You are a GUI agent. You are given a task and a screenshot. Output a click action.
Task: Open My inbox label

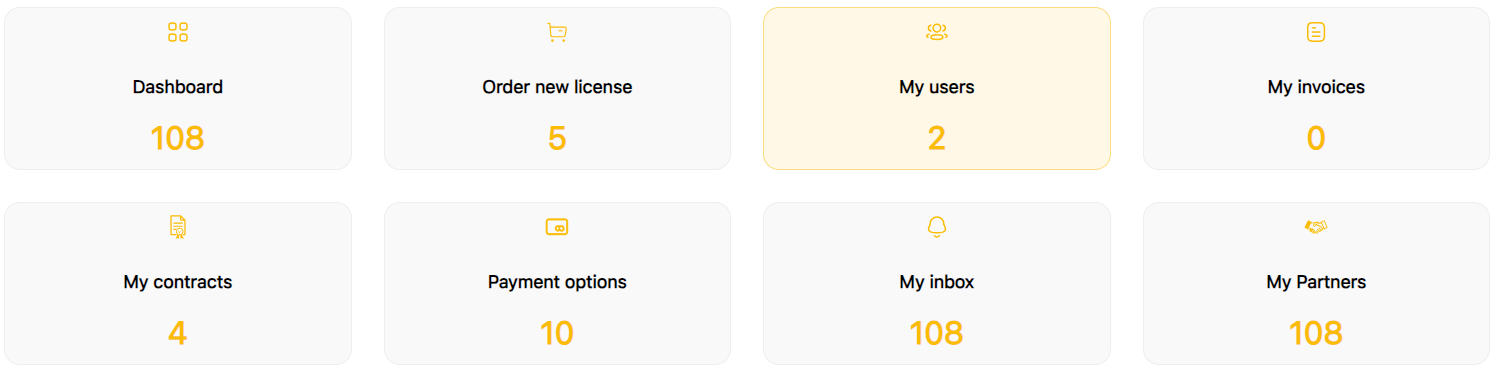click(x=937, y=282)
